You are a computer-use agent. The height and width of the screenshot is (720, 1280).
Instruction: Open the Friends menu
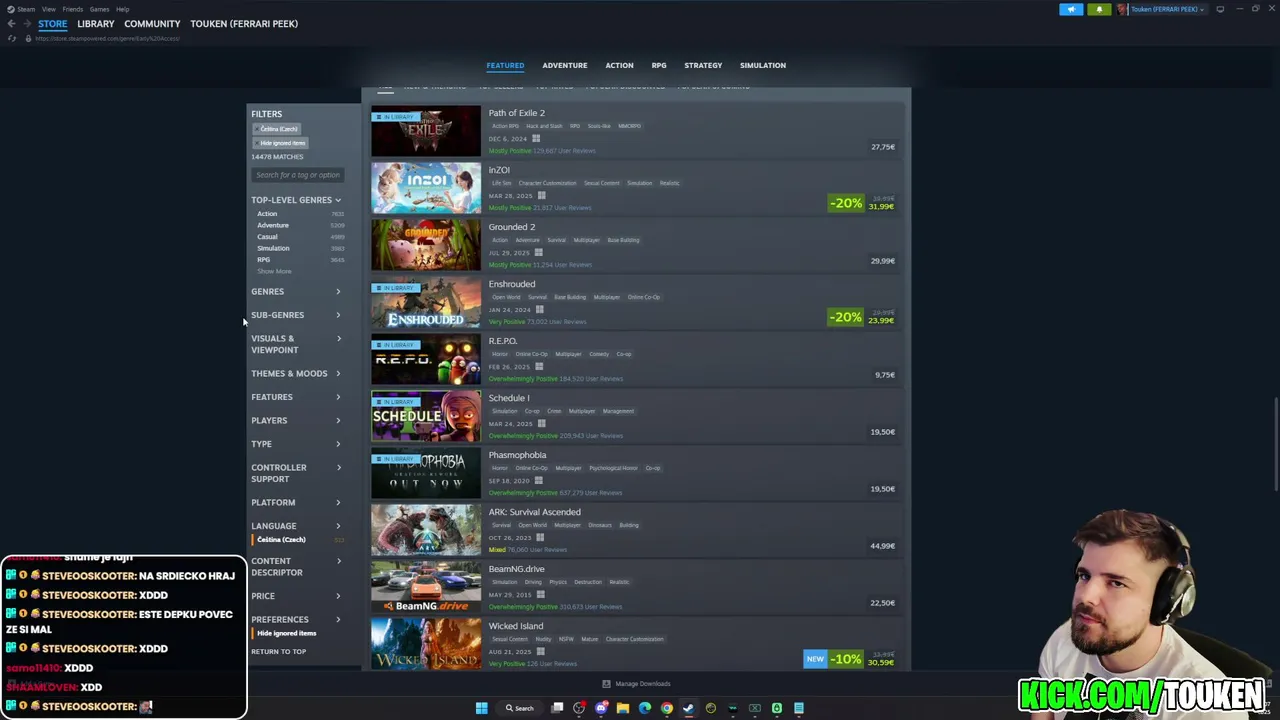72,9
